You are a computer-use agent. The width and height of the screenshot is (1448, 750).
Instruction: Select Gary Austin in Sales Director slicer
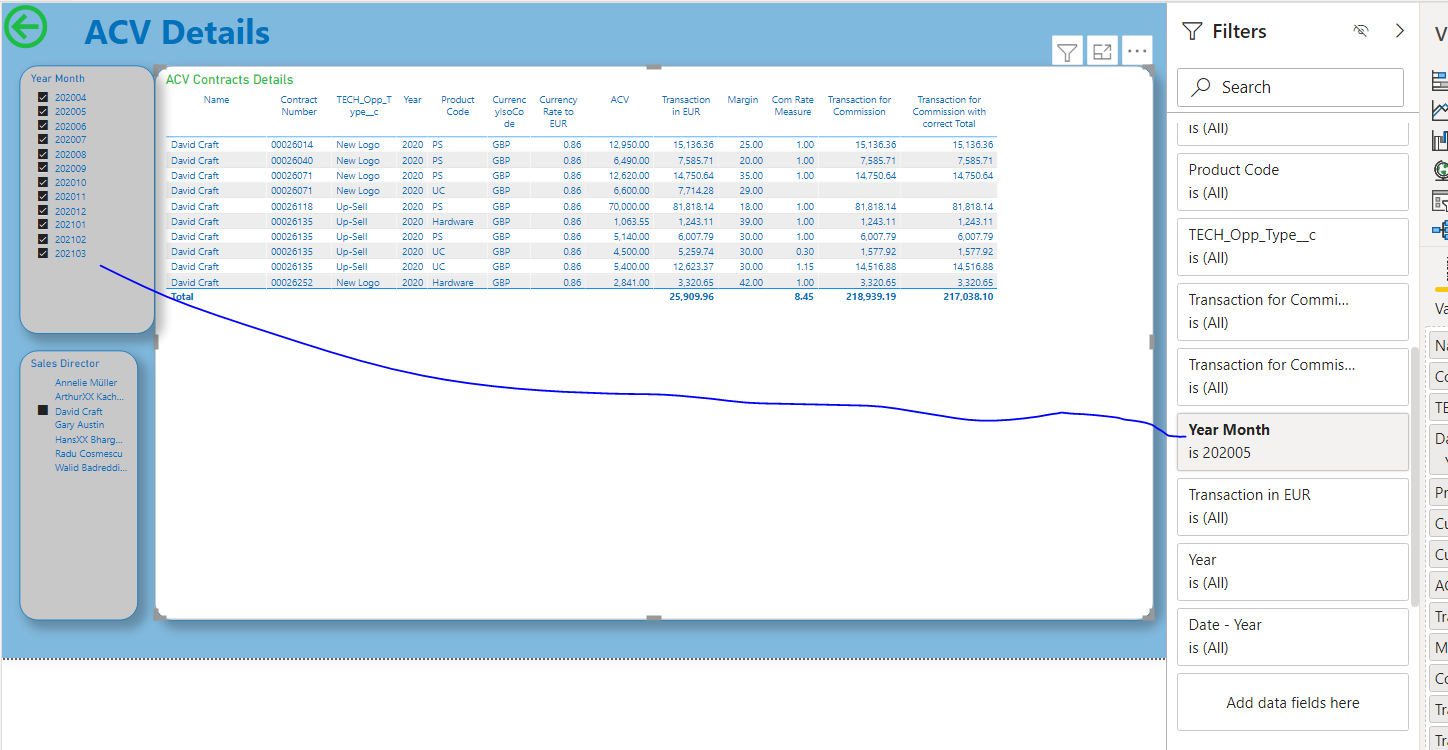79,425
